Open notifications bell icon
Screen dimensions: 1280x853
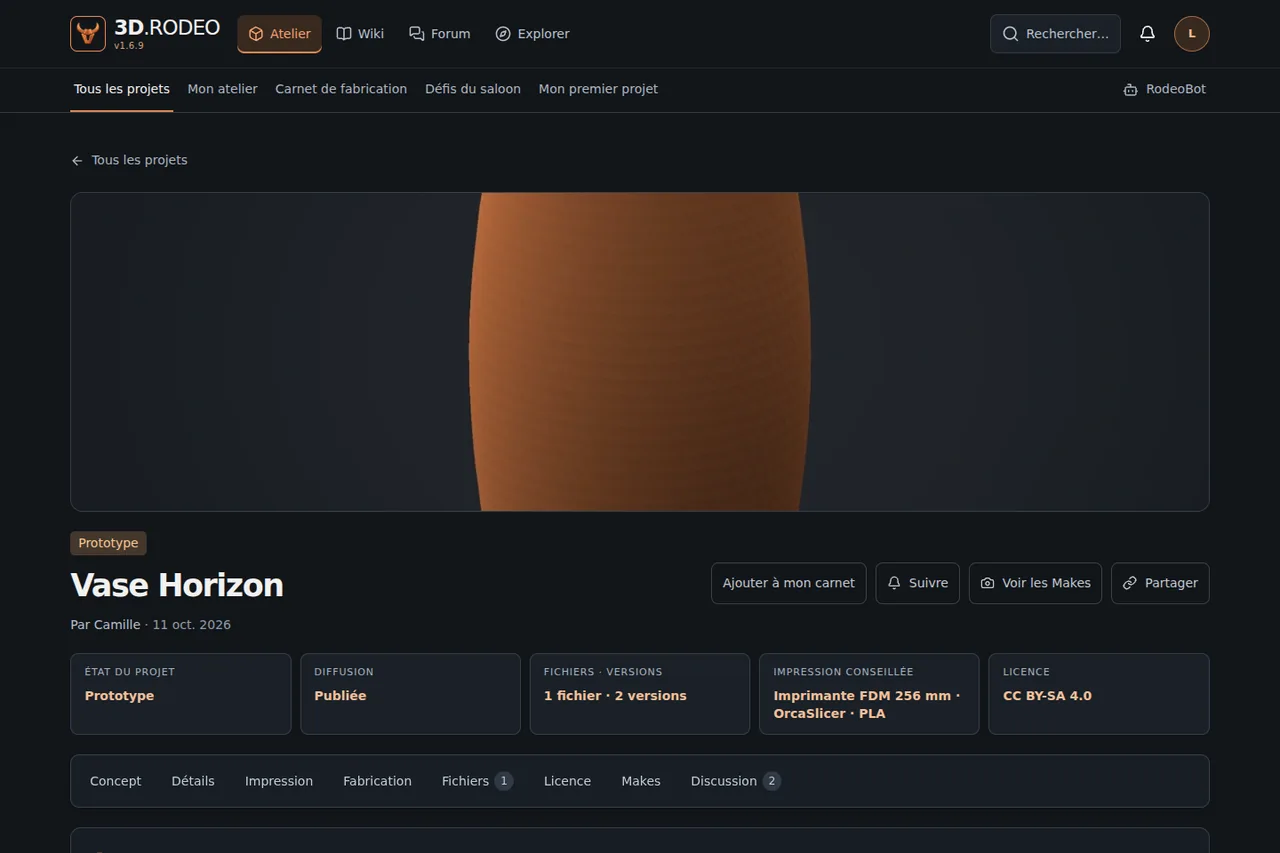[x=1147, y=34]
